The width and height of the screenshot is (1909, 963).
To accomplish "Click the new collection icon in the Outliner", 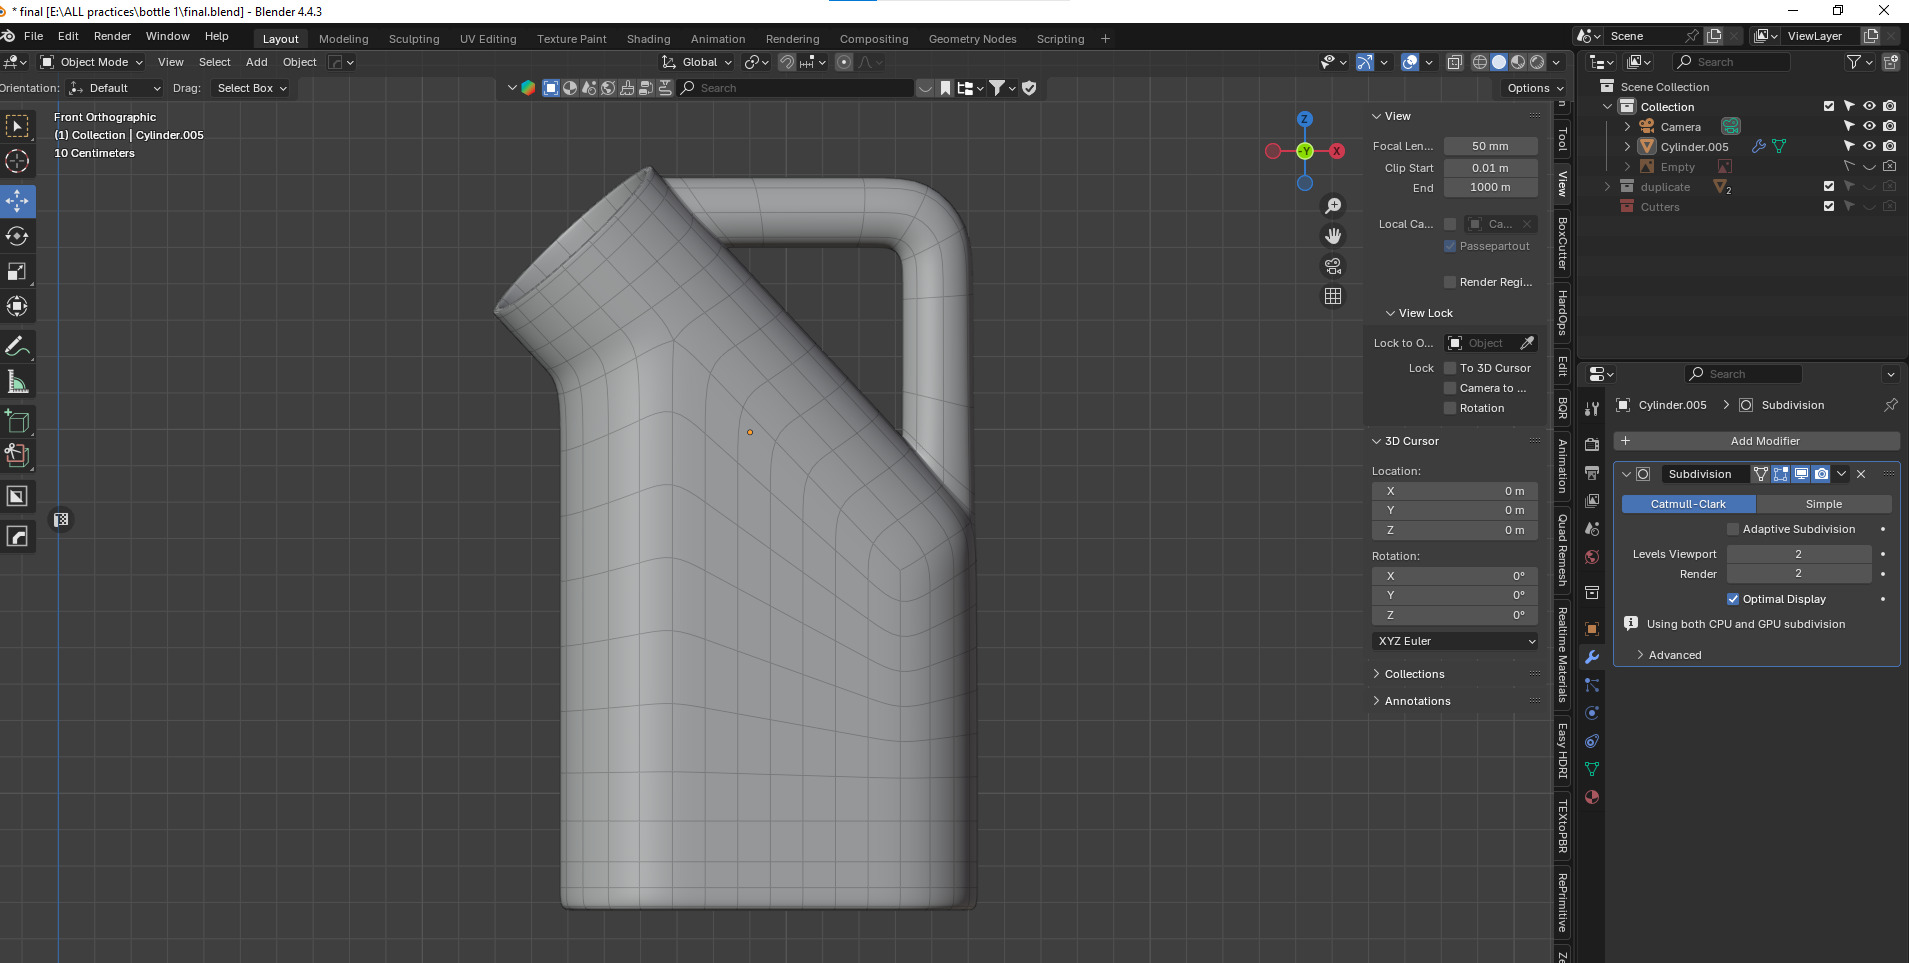I will click(1891, 62).
